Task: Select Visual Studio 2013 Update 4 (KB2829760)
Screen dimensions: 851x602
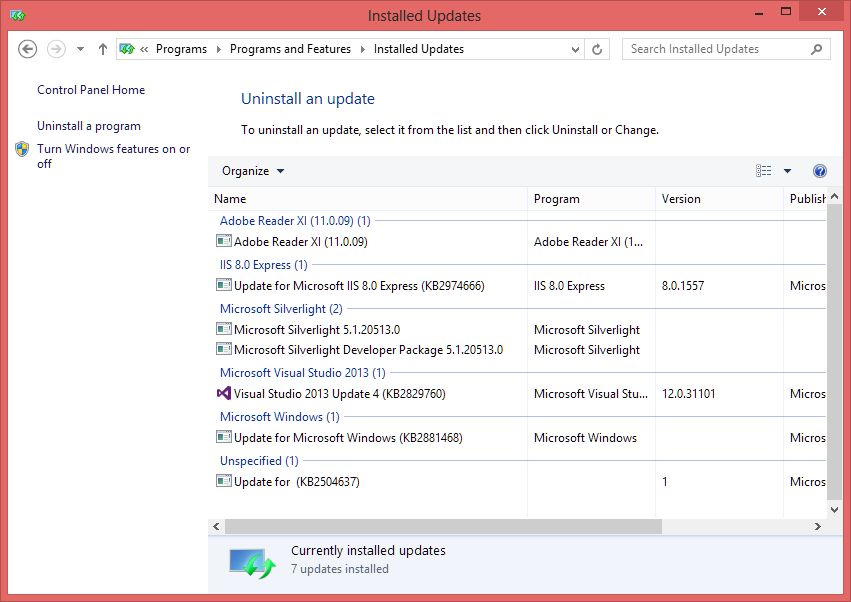Action: tap(518, 394)
